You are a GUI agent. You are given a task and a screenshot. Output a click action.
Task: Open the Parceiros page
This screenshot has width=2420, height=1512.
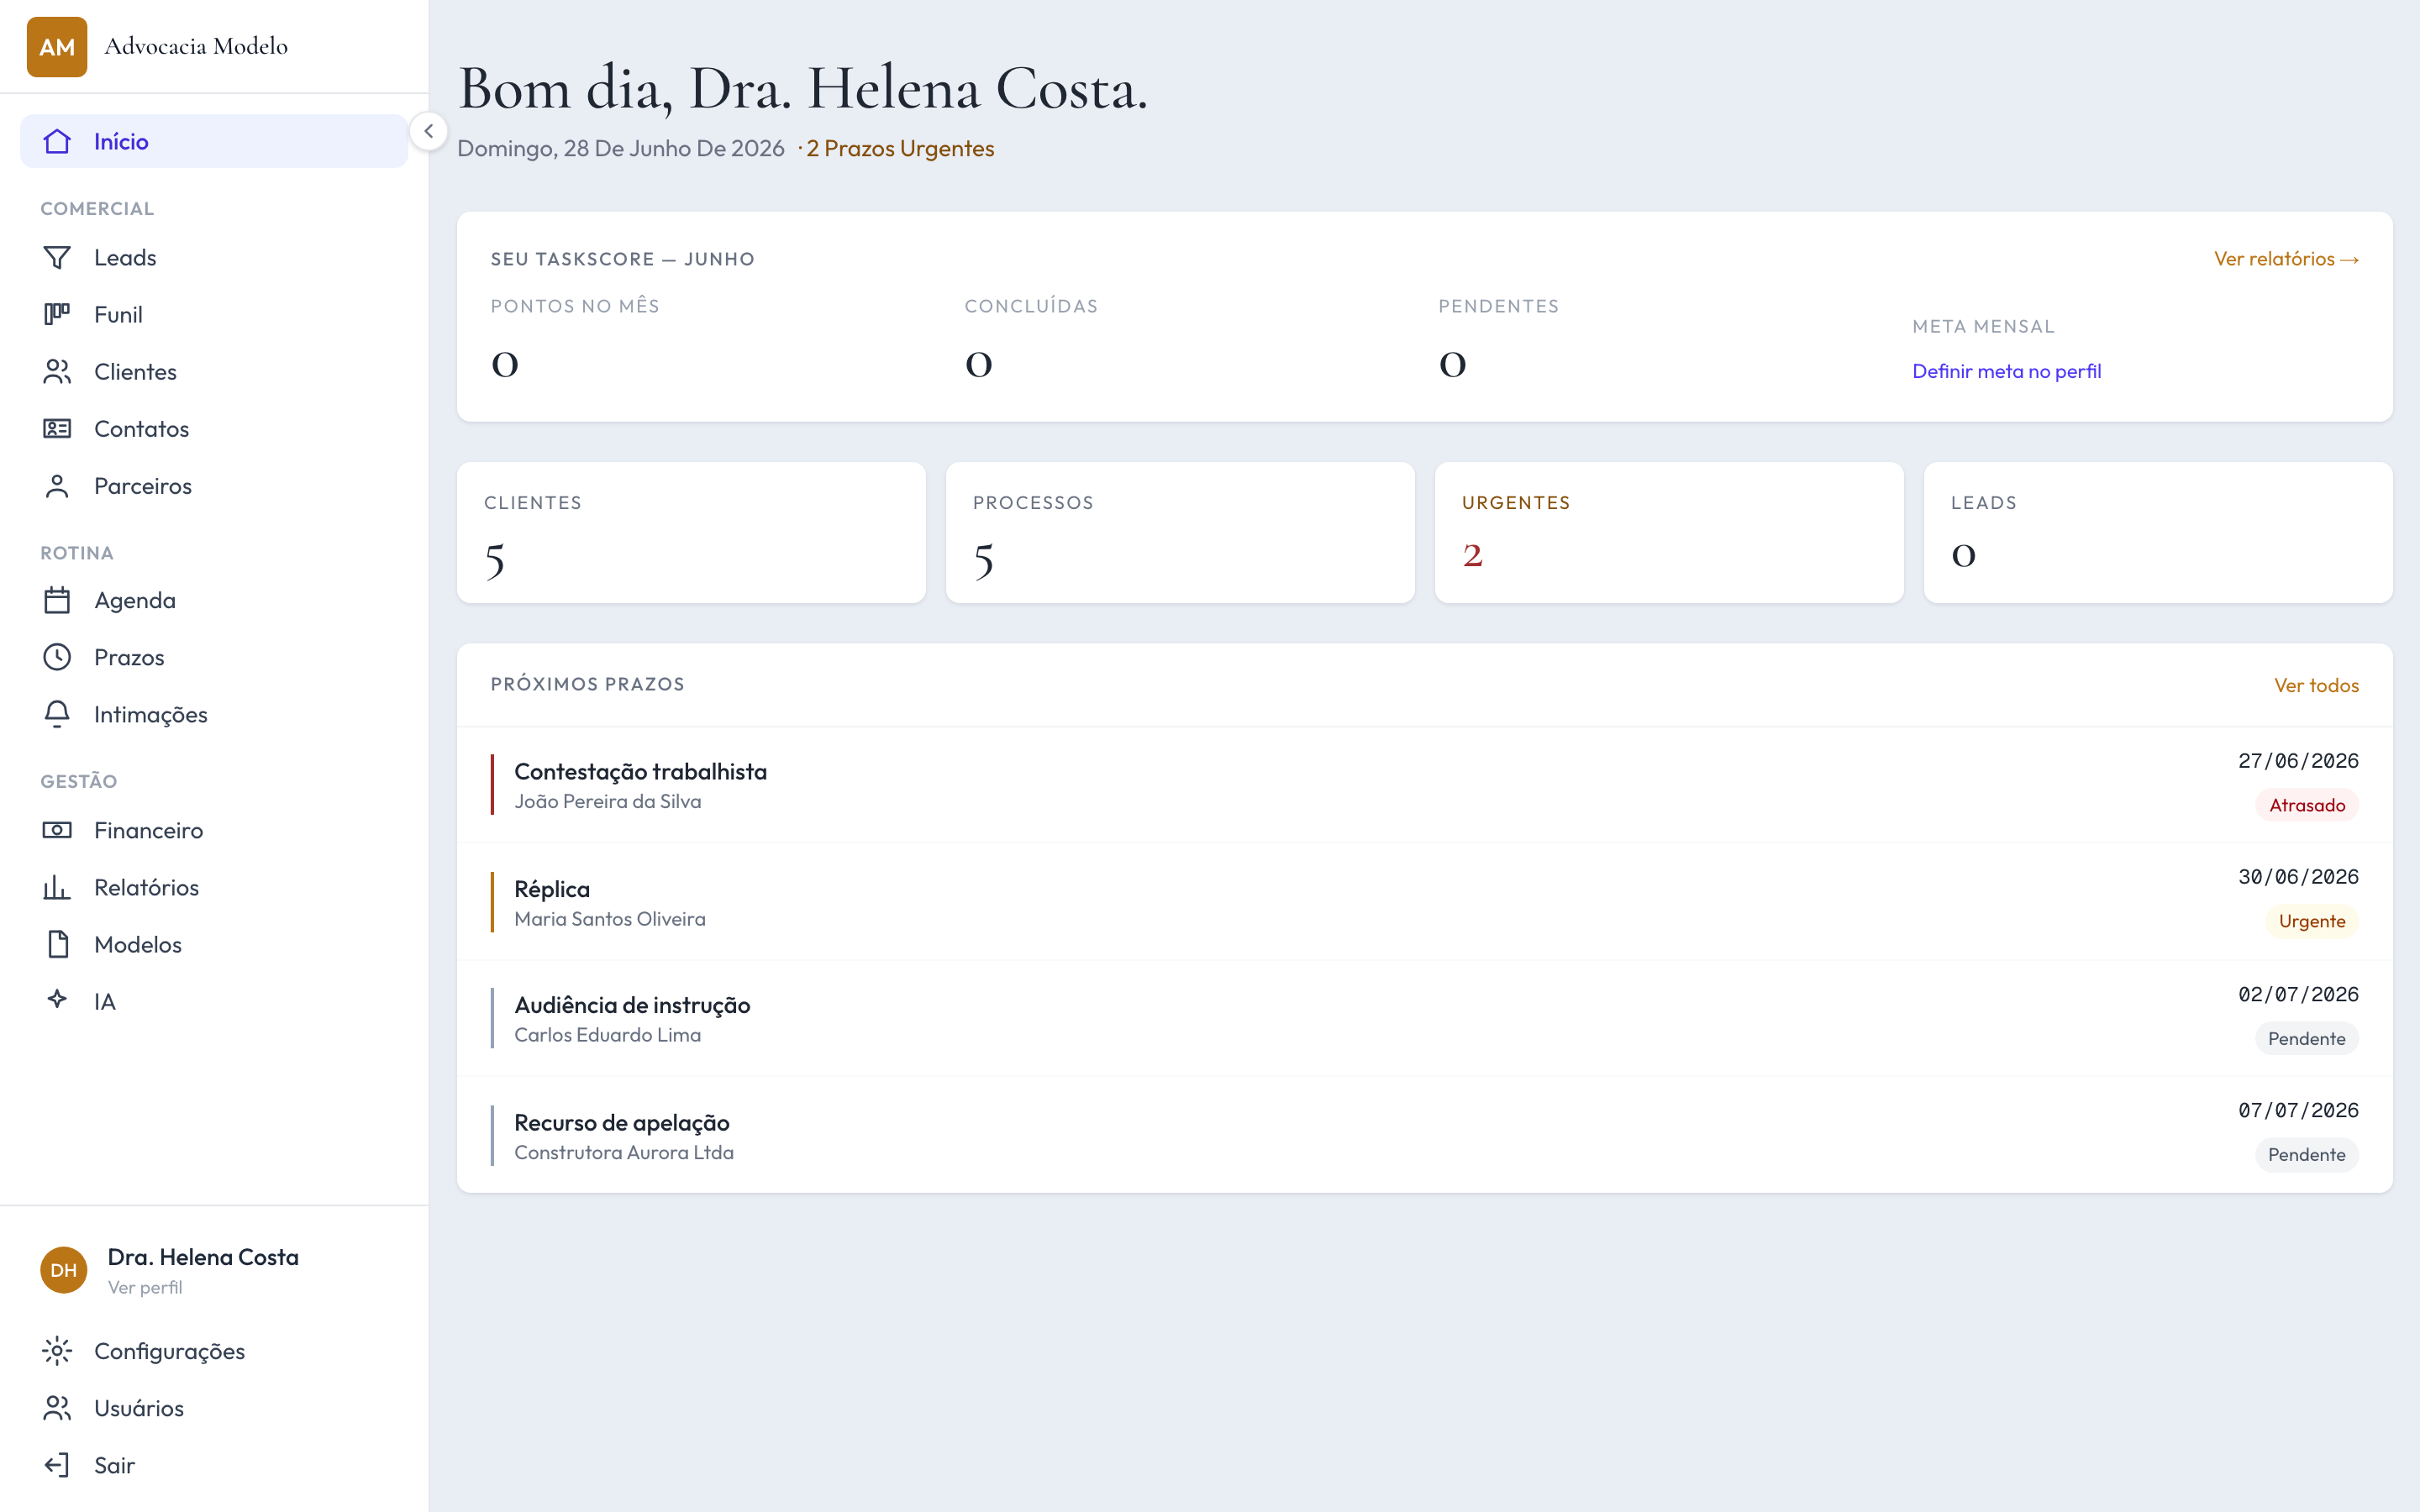click(x=214, y=486)
